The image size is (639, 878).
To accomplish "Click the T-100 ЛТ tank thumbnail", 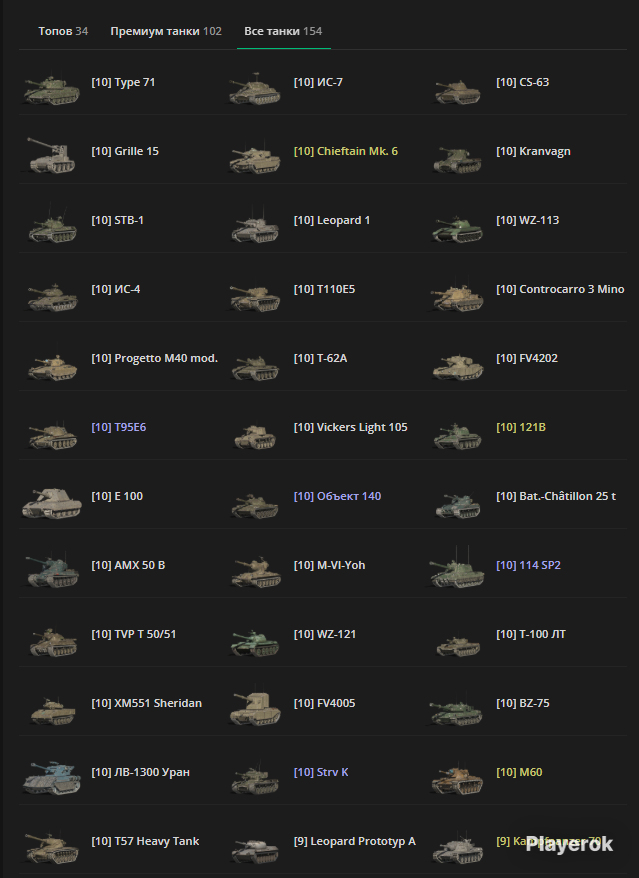I will pos(458,645).
